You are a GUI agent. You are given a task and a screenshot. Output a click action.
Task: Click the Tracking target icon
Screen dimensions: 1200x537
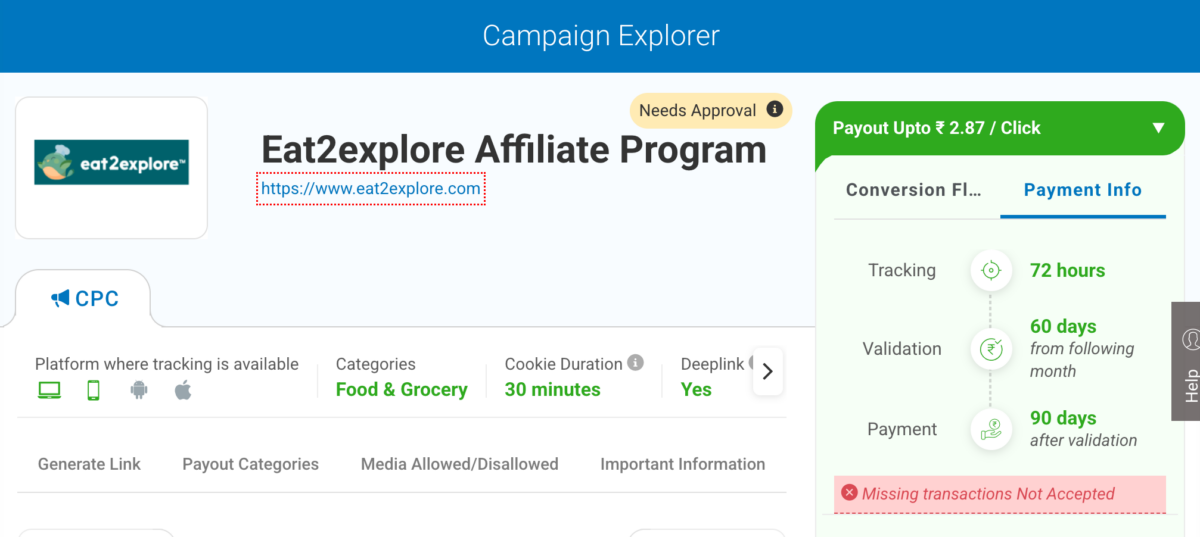tap(991, 270)
